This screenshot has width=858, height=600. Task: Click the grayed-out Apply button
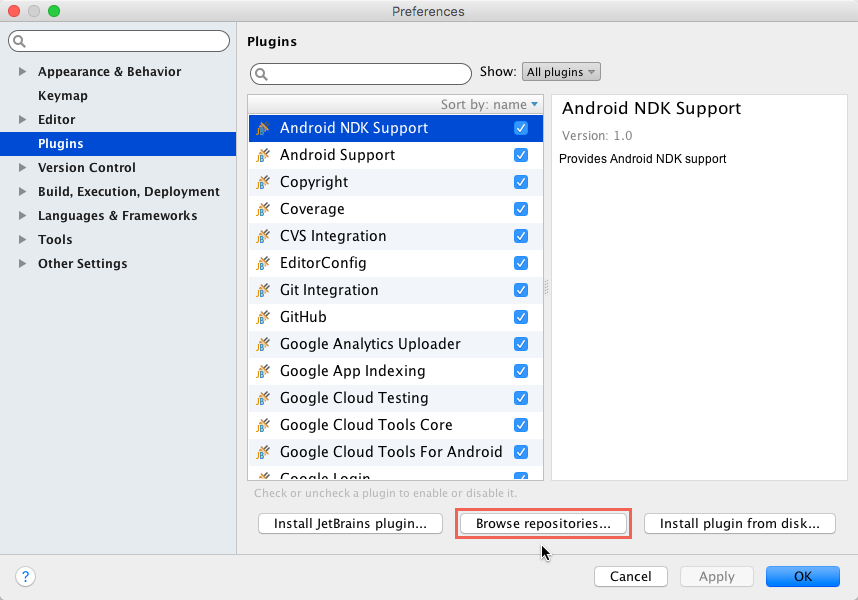716,576
